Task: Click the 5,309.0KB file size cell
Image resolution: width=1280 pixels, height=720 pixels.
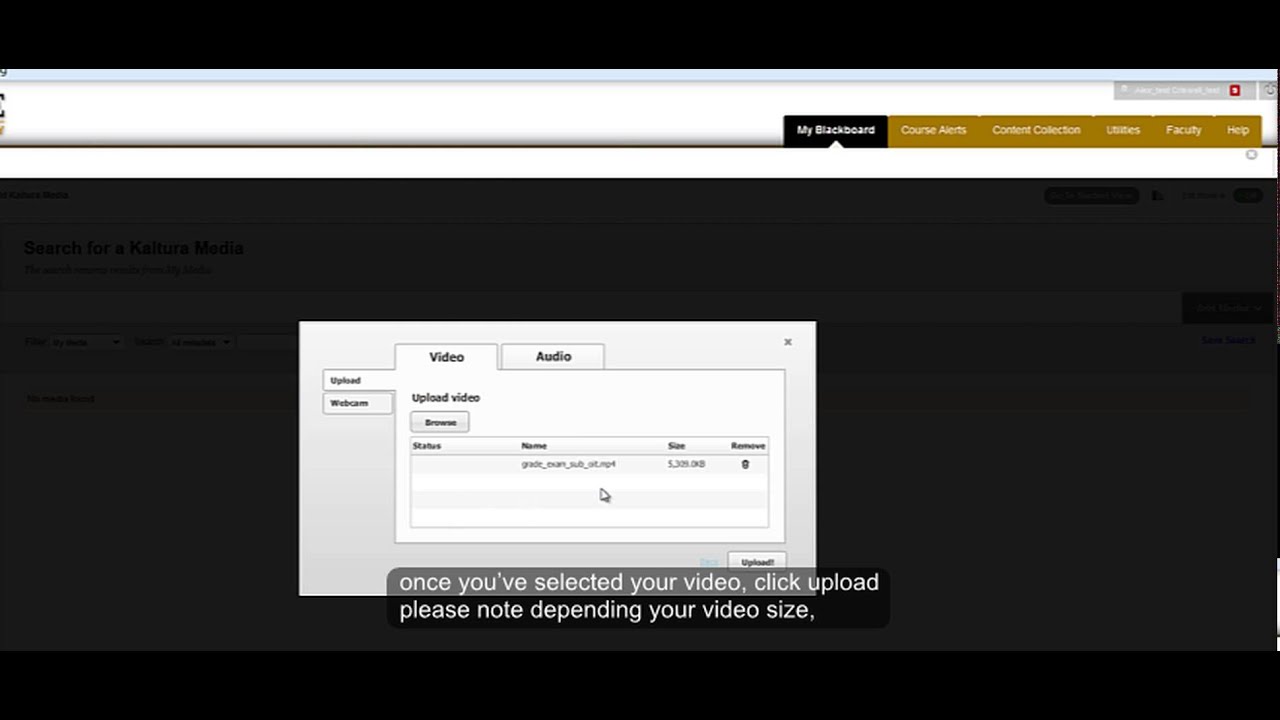Action: pyautogui.click(x=686, y=464)
